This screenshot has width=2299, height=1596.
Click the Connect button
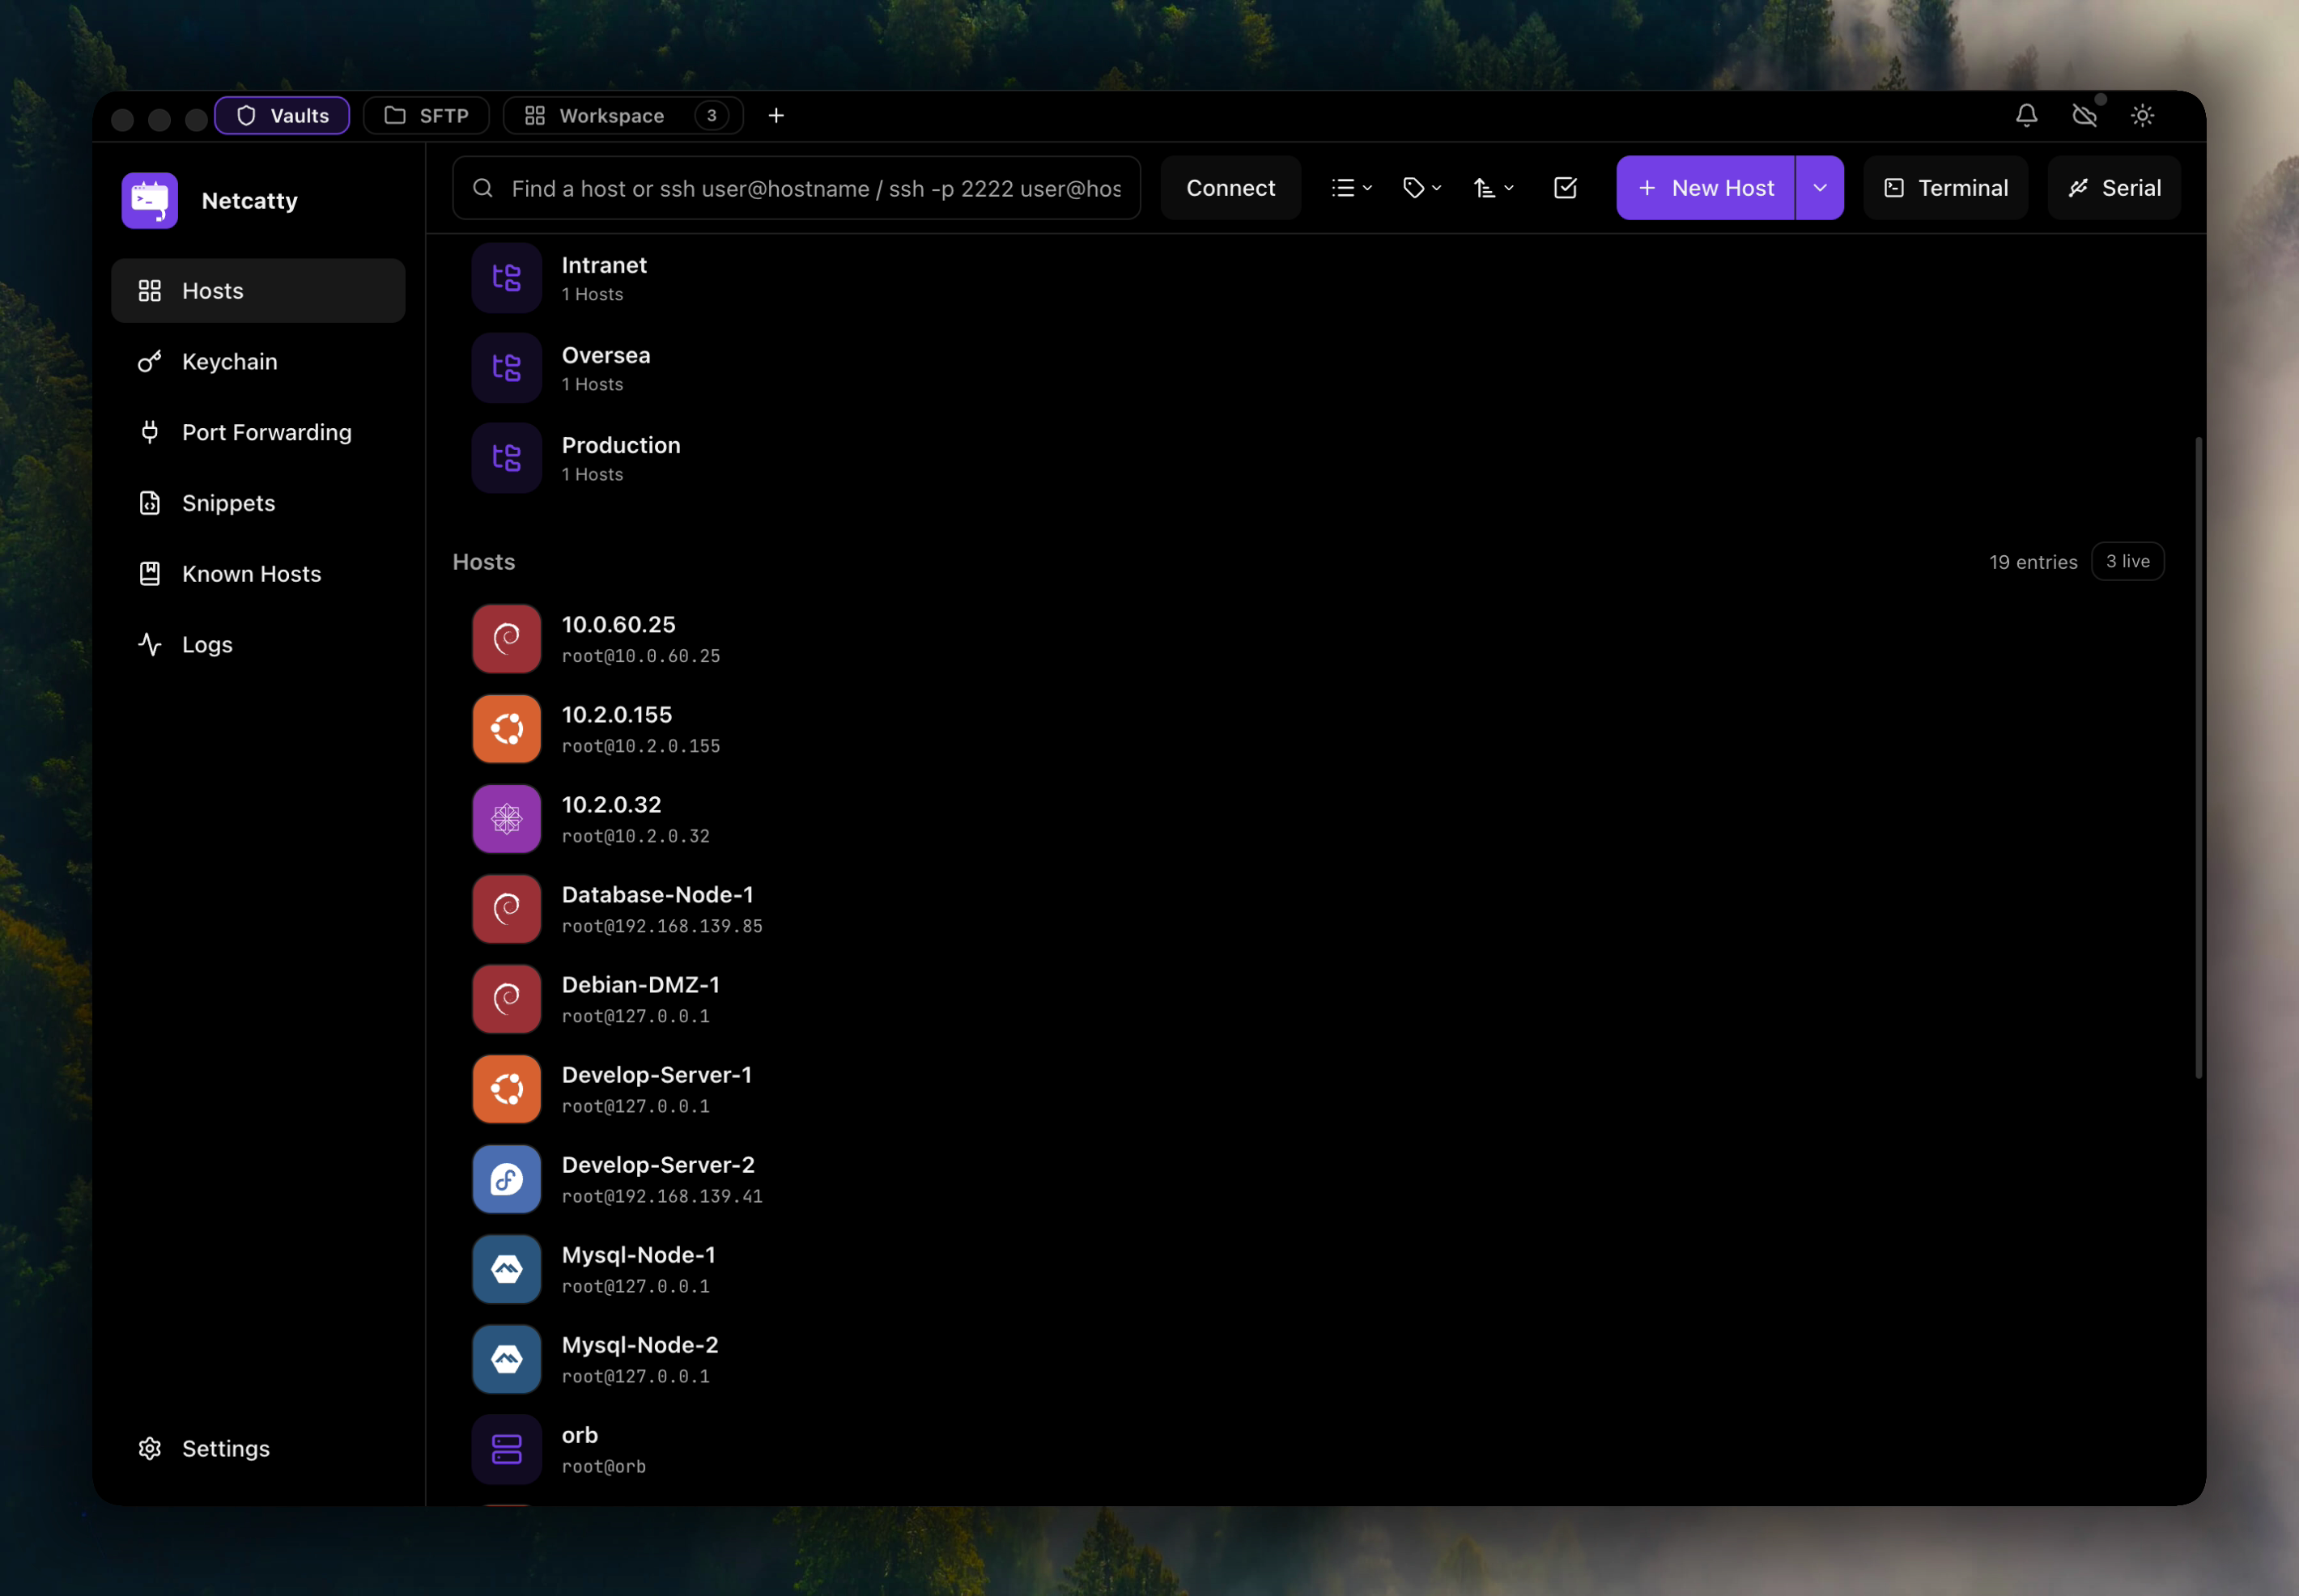[x=1230, y=188]
